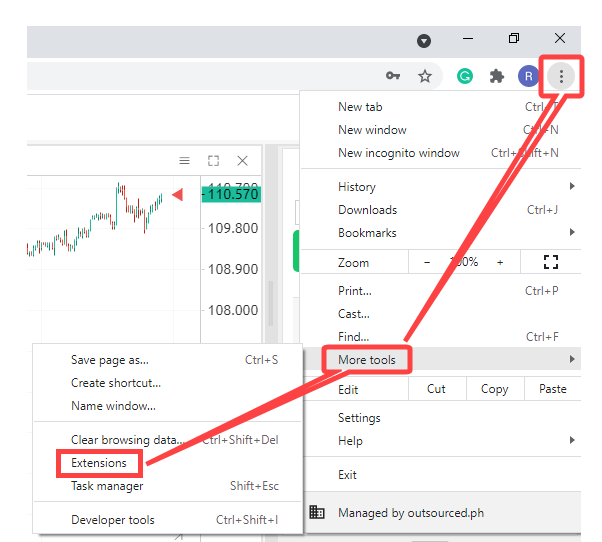
Task: Expand the Help submenu
Action: pos(440,440)
